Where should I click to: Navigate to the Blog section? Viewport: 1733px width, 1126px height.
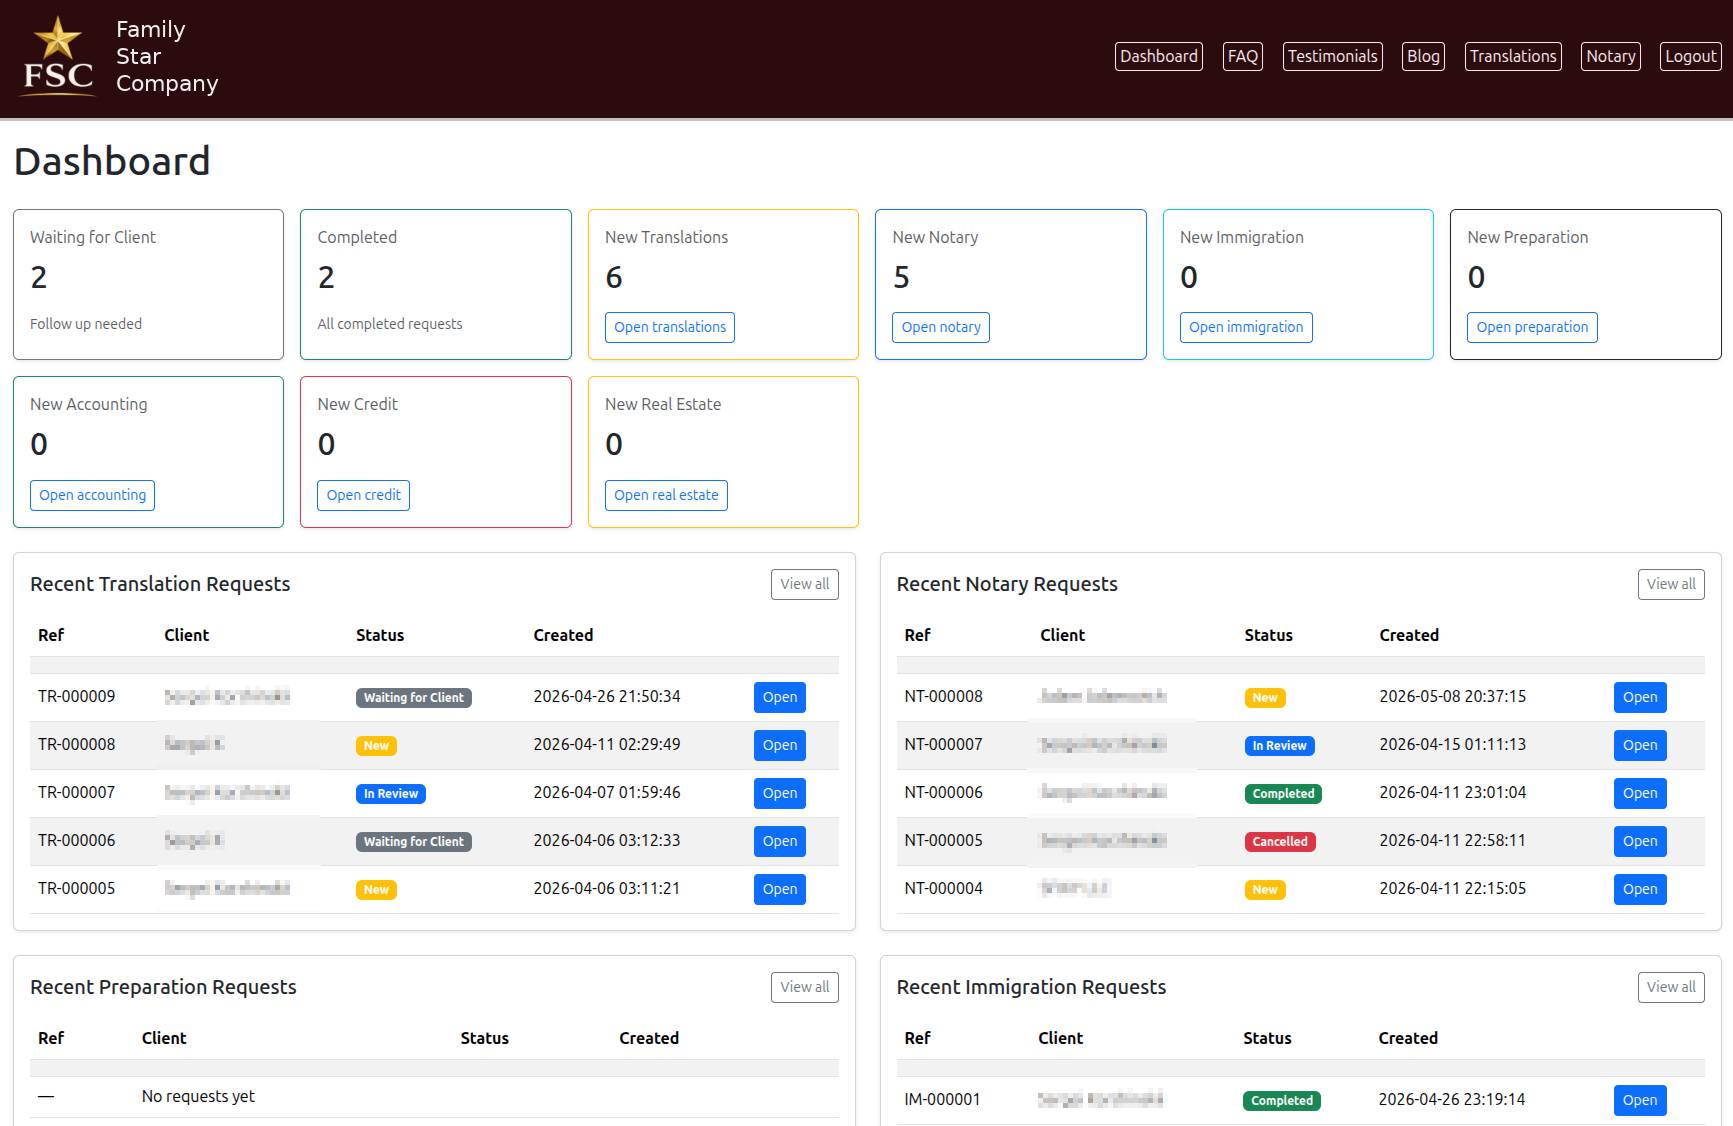coord(1423,57)
